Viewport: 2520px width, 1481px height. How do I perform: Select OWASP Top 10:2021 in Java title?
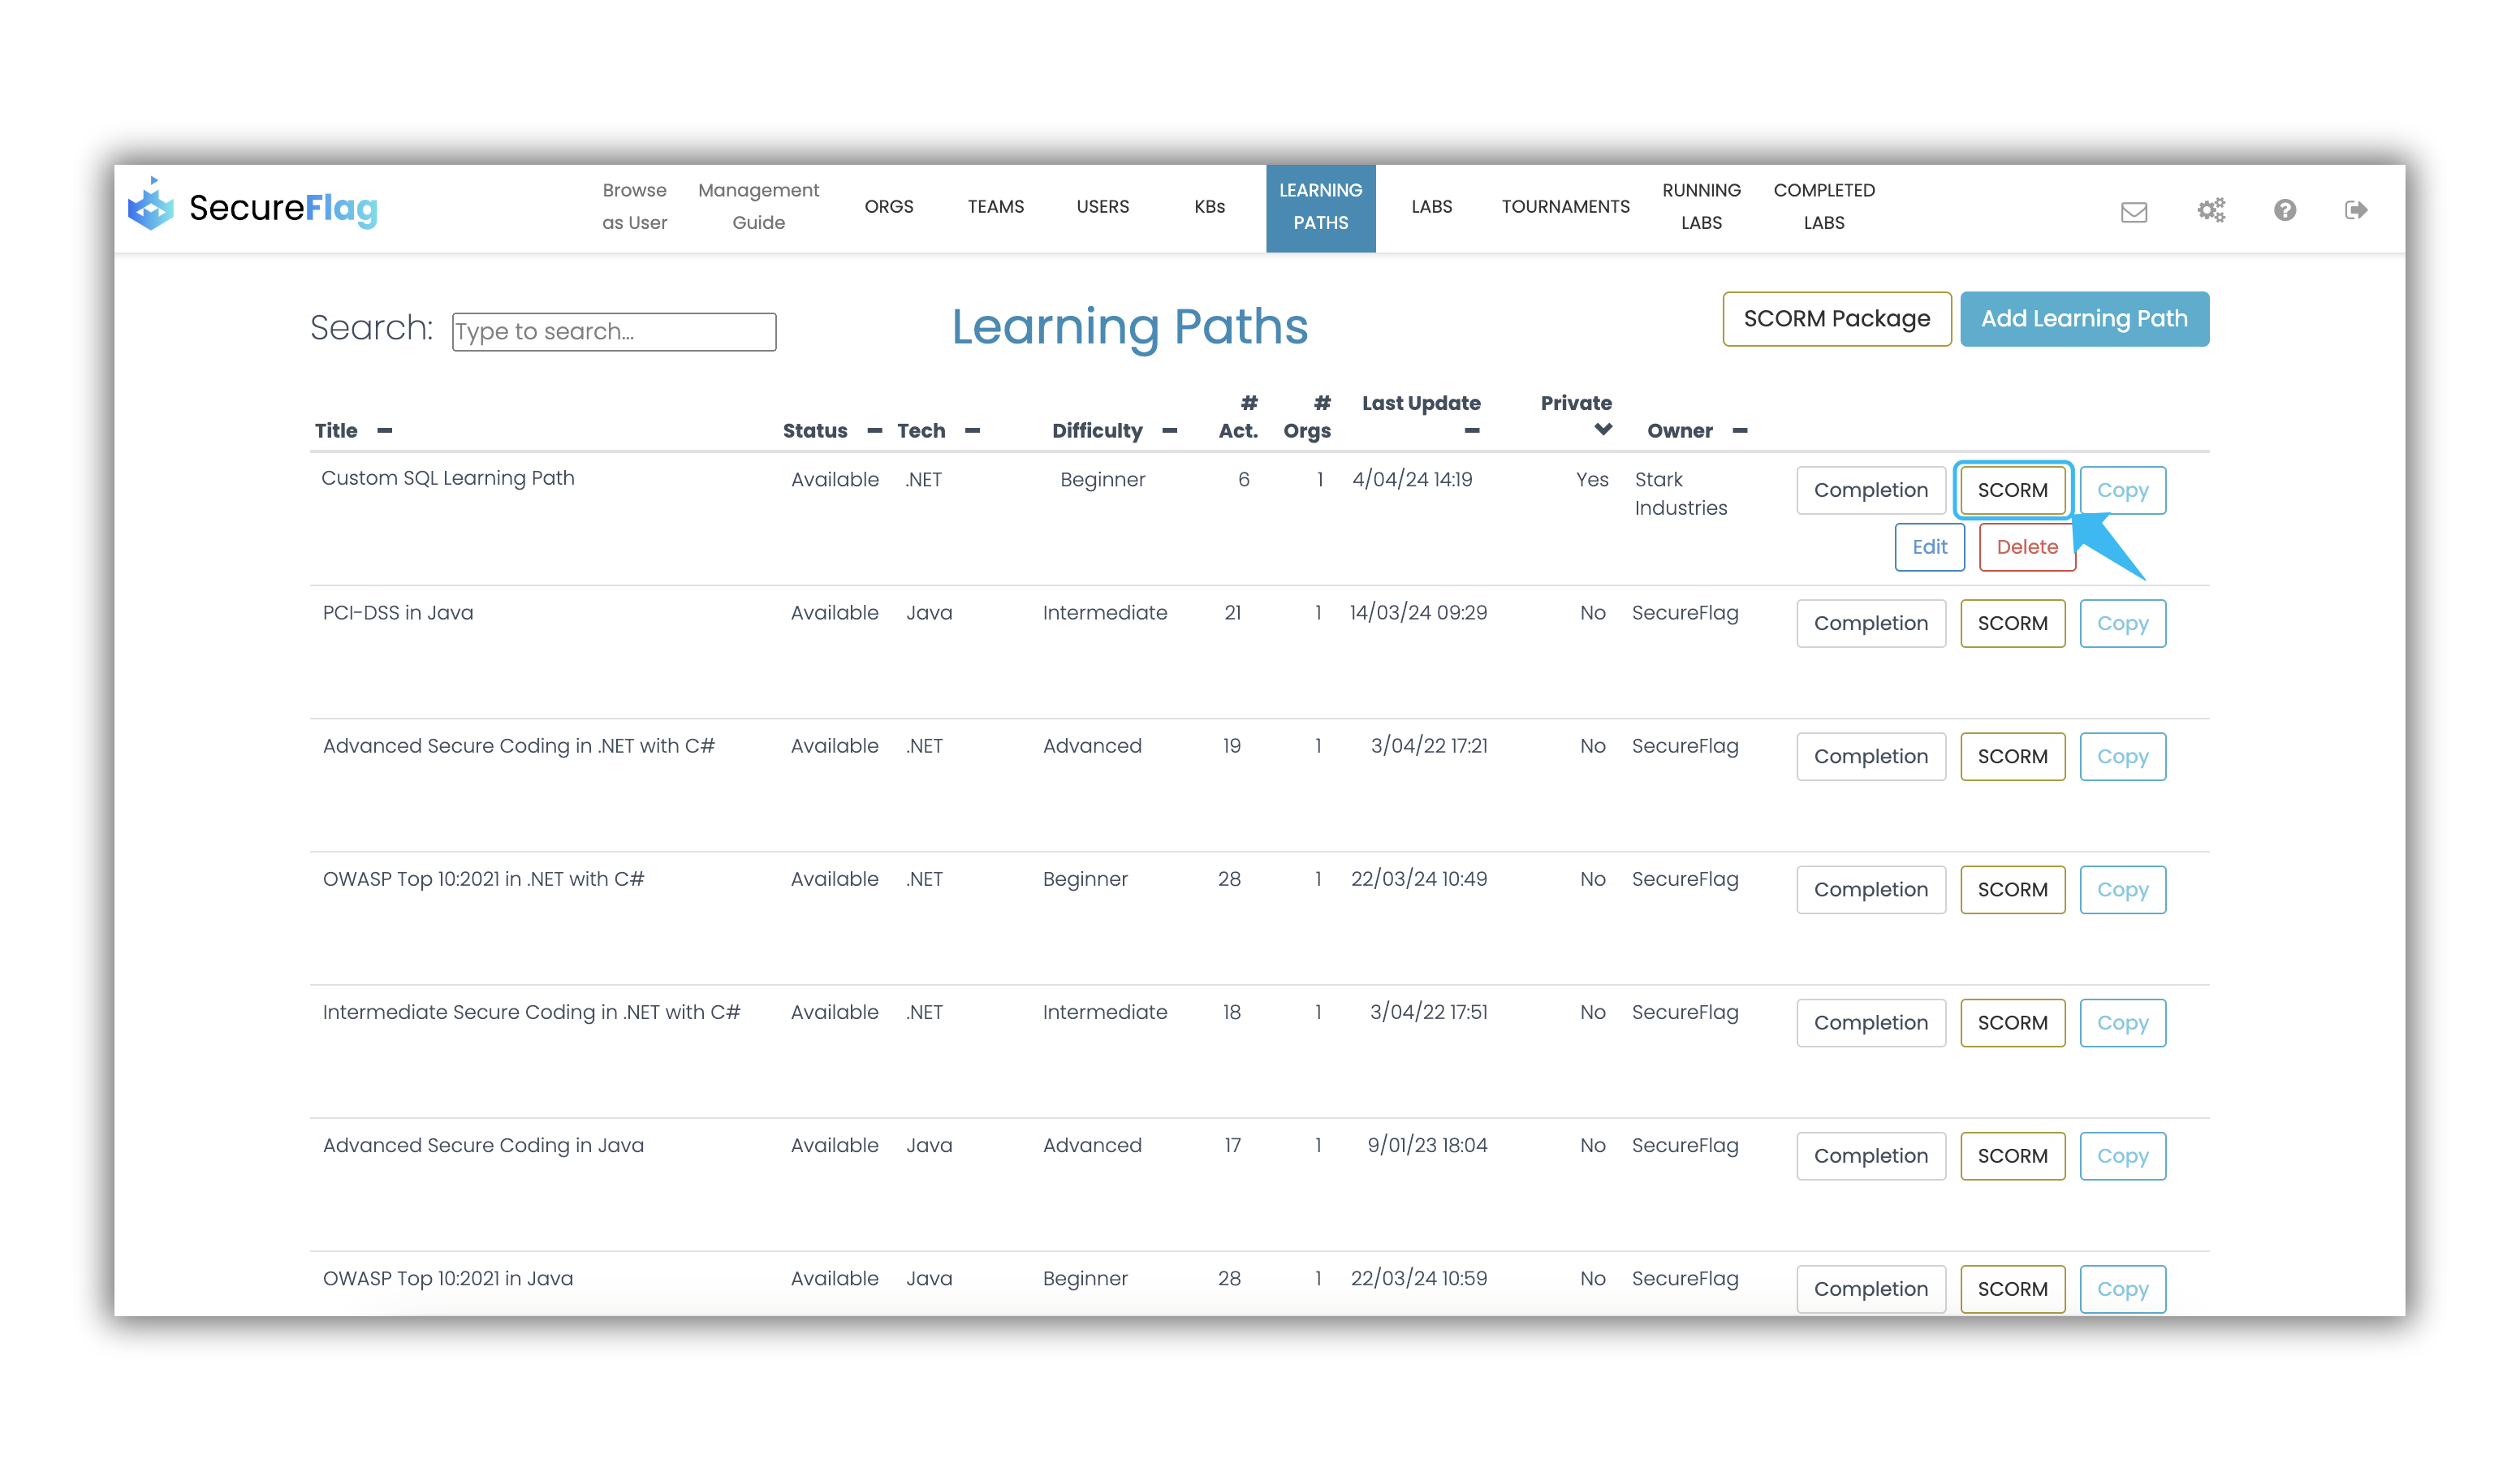[x=448, y=1278]
